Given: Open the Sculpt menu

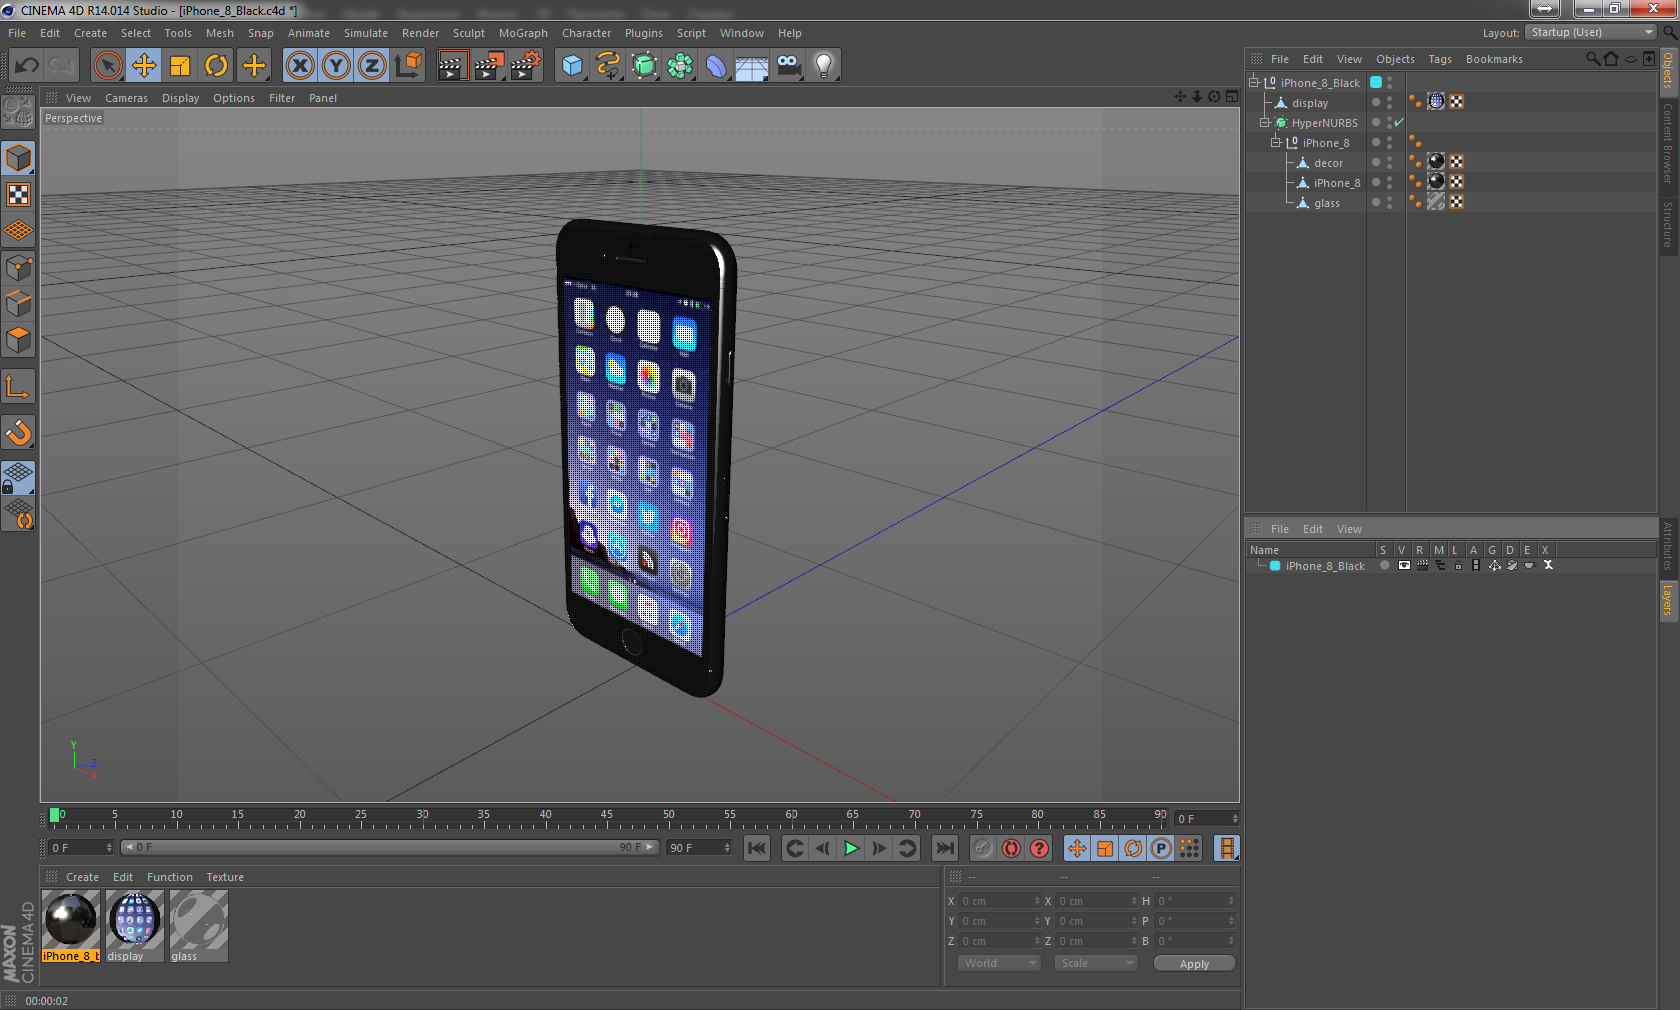Looking at the screenshot, I should pos(468,33).
